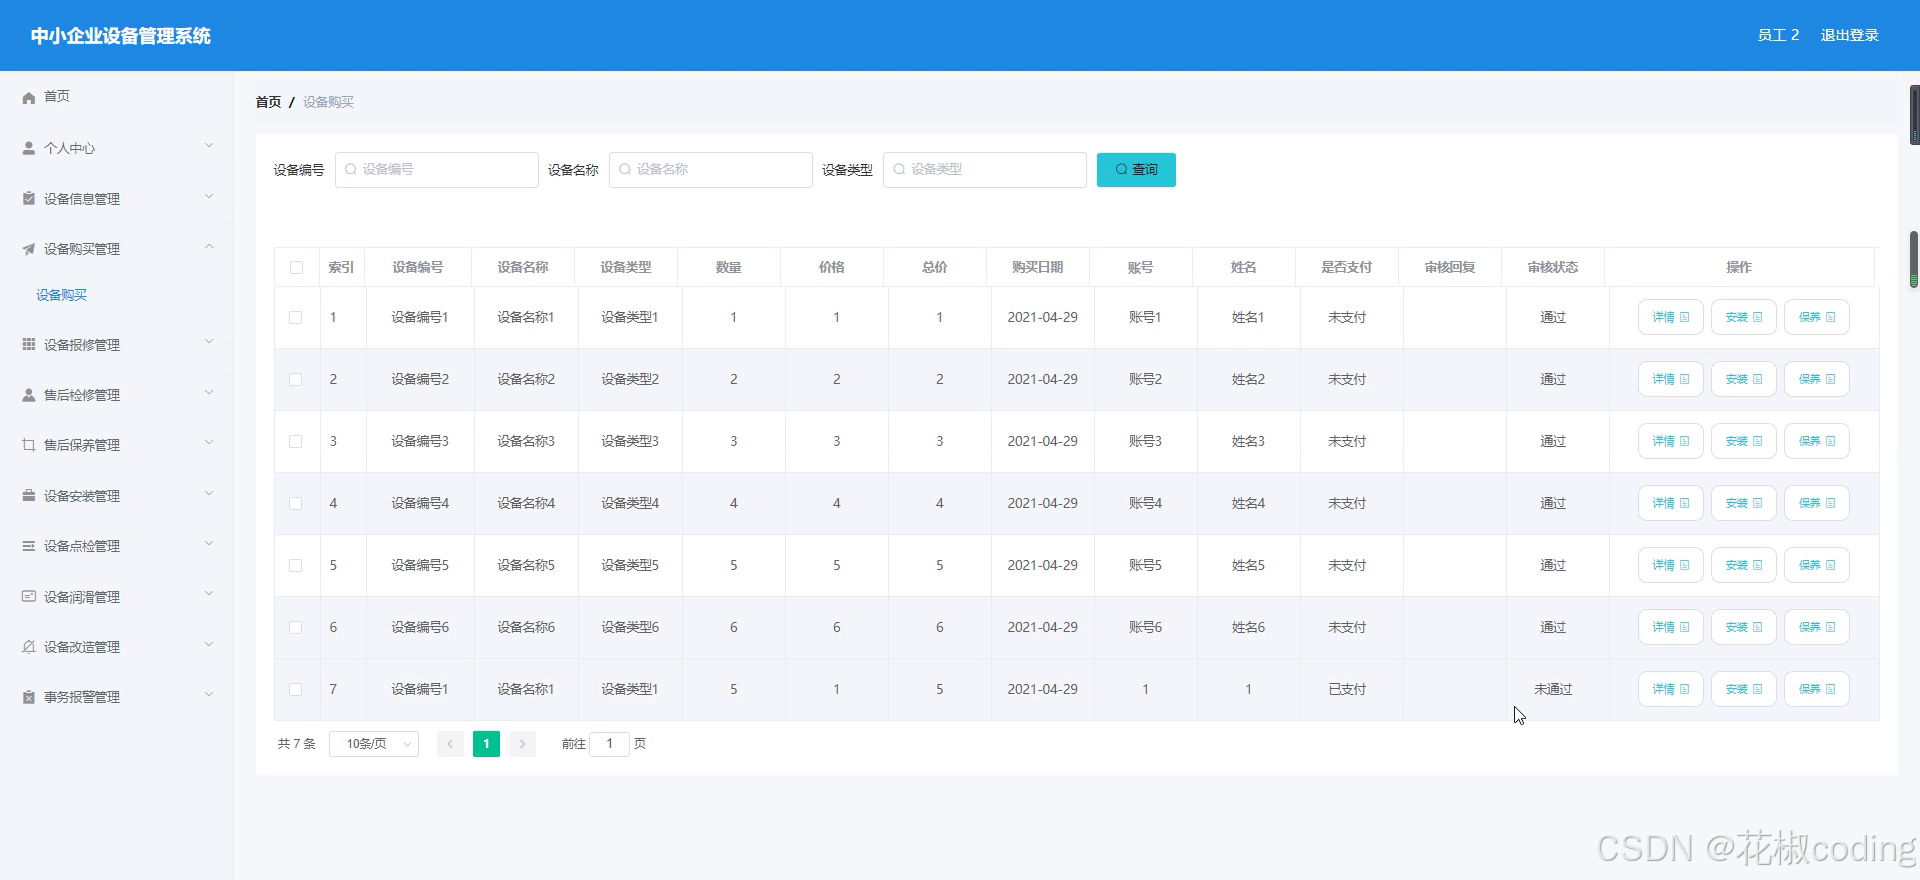The width and height of the screenshot is (1920, 880).
Task: Click 保养 for row 设备编号6
Action: tap(1817, 627)
